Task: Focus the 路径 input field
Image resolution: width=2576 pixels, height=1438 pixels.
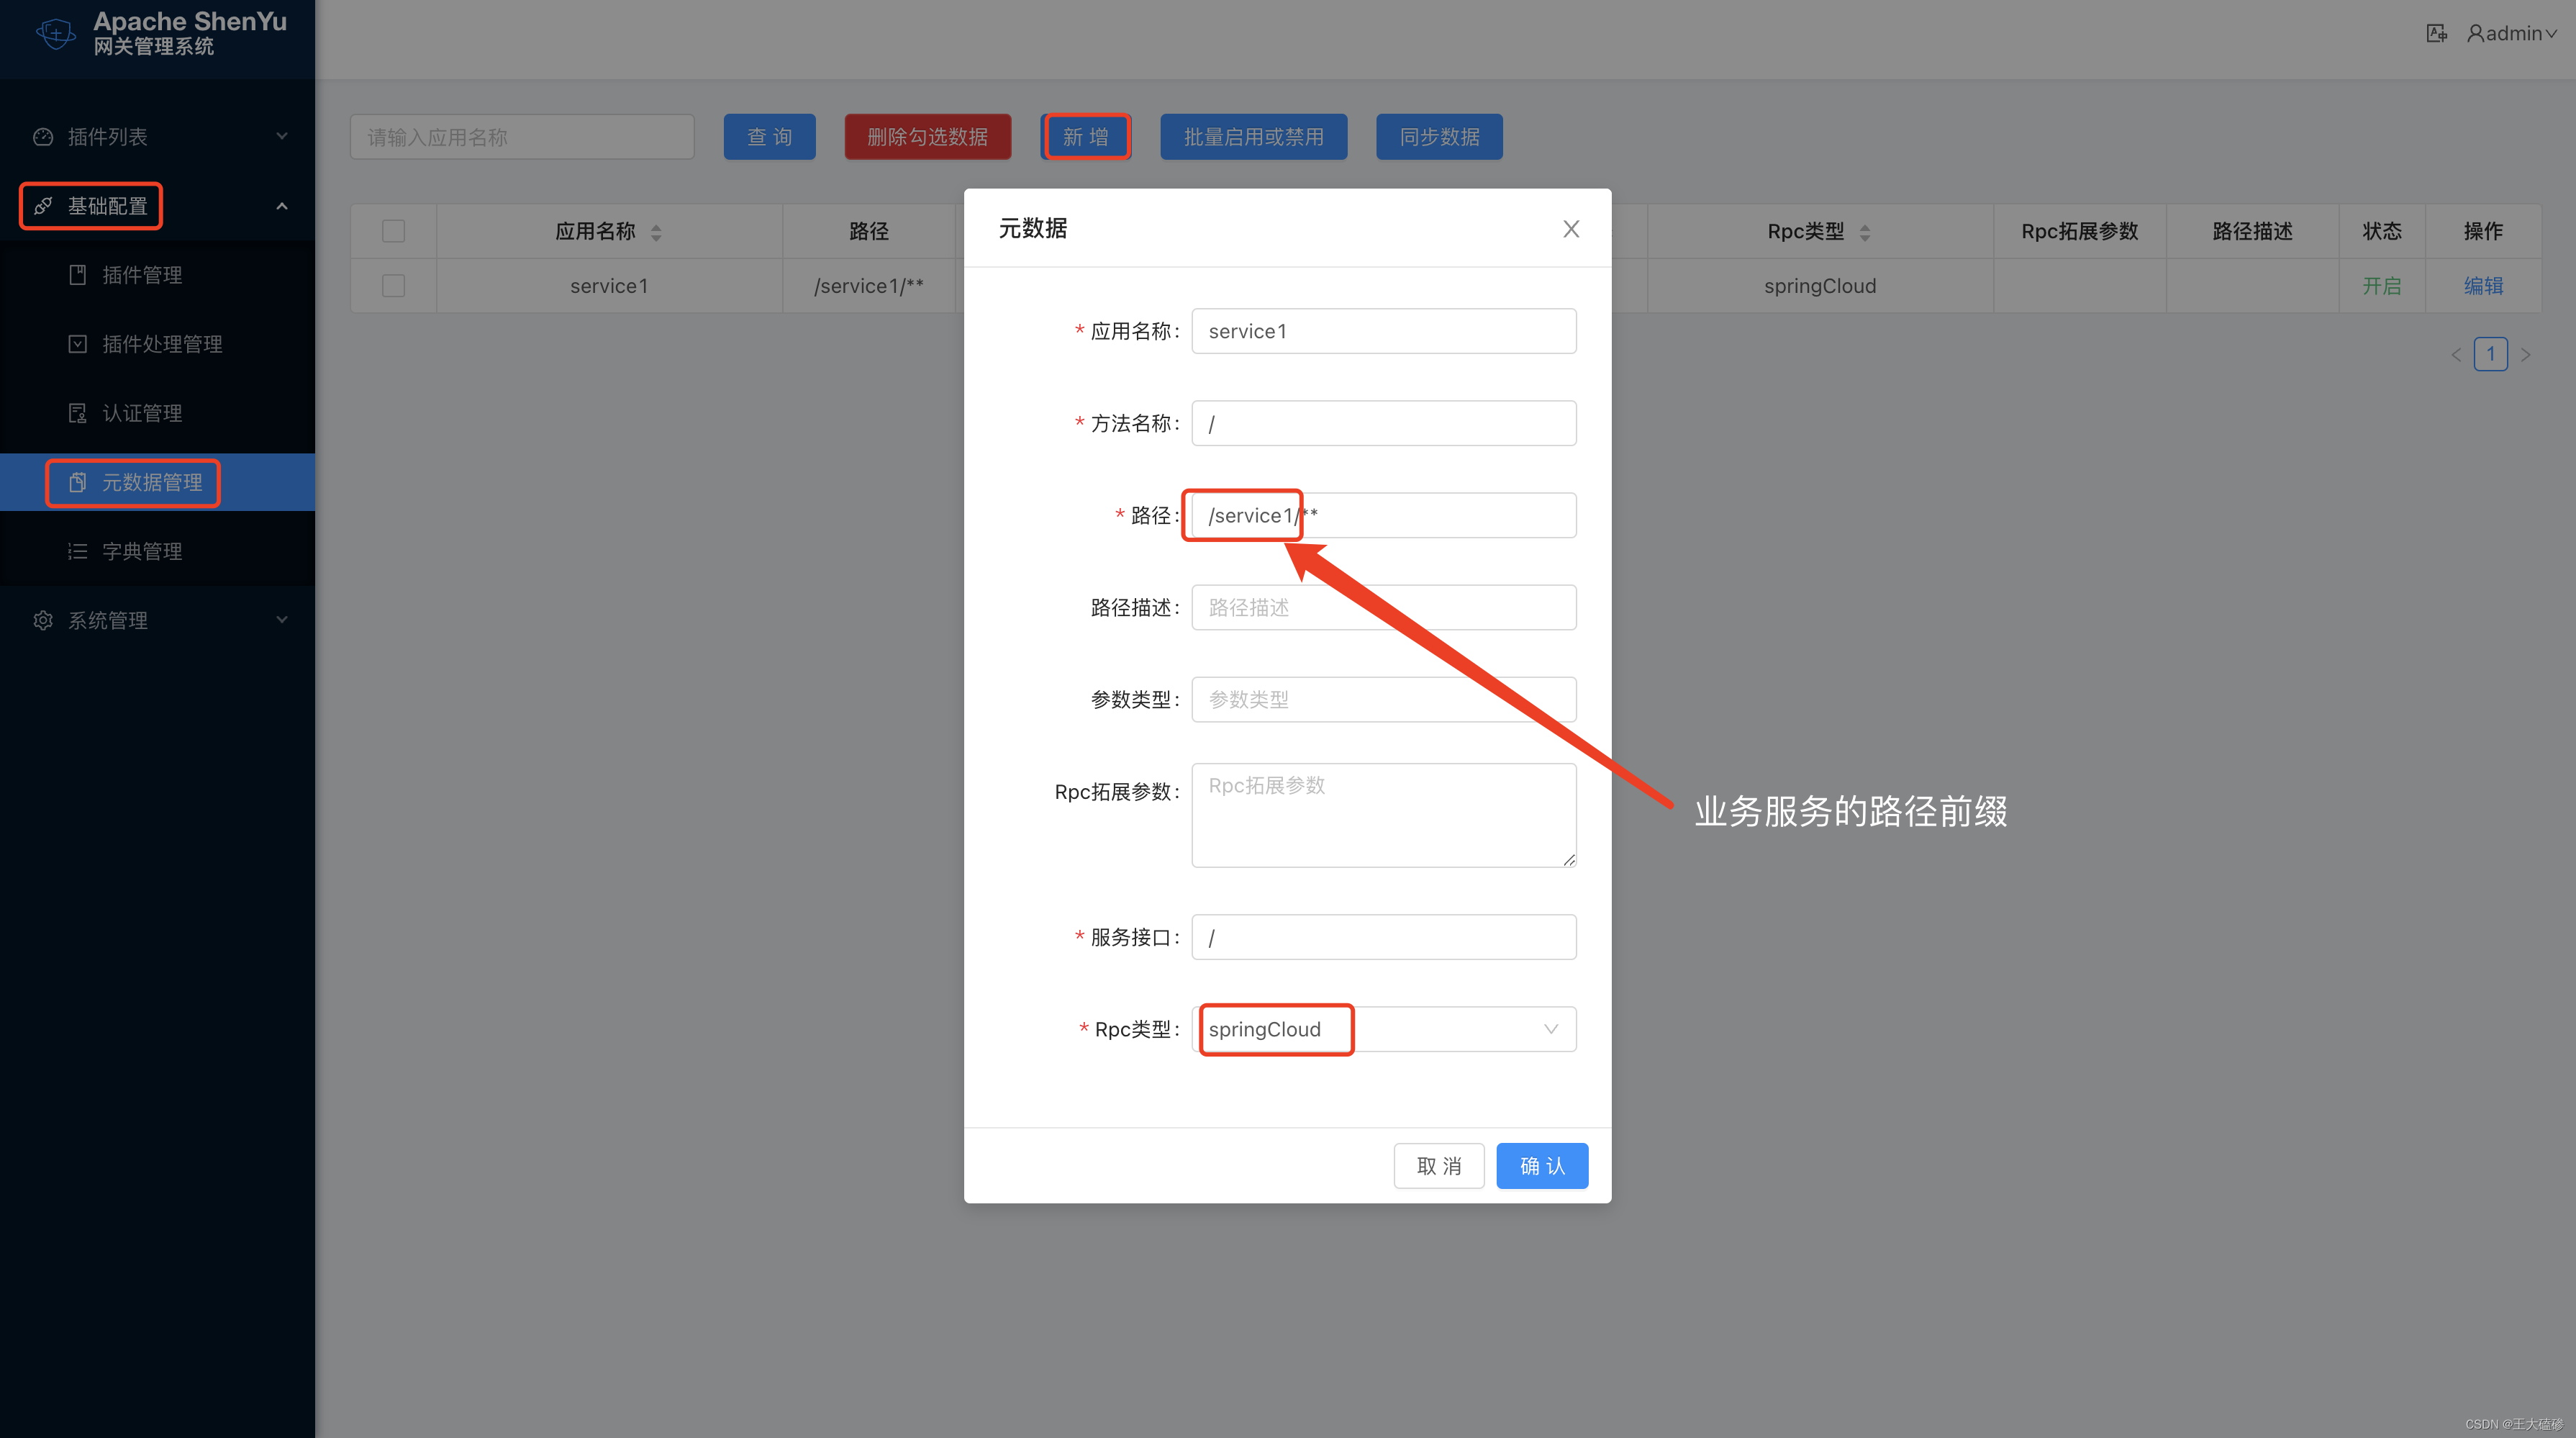Action: point(1384,515)
